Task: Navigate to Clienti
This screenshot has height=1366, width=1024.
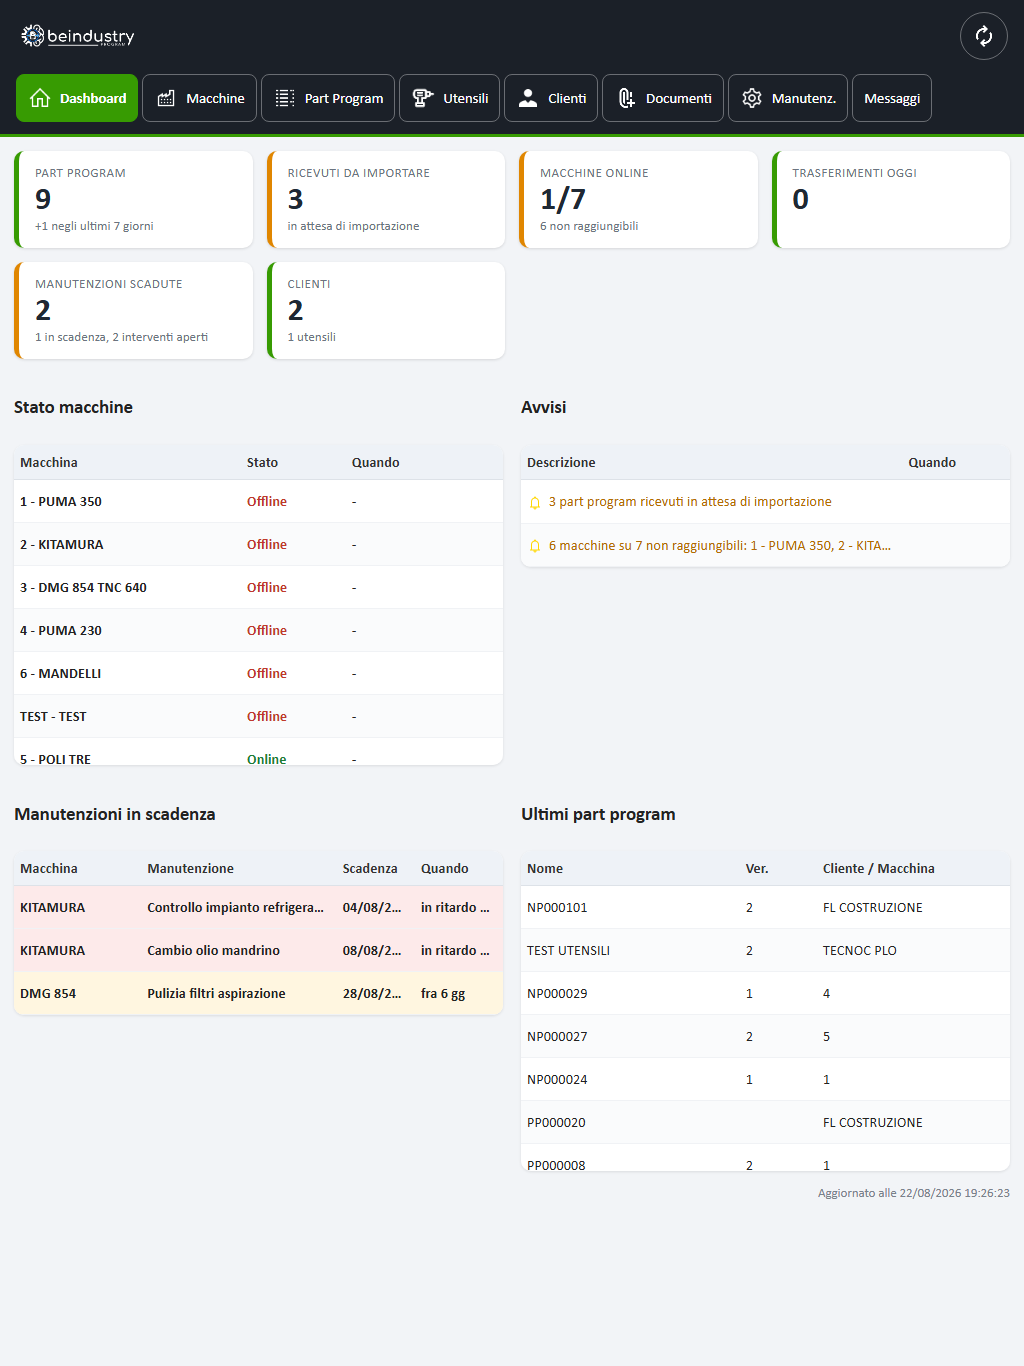Action: pos(551,98)
